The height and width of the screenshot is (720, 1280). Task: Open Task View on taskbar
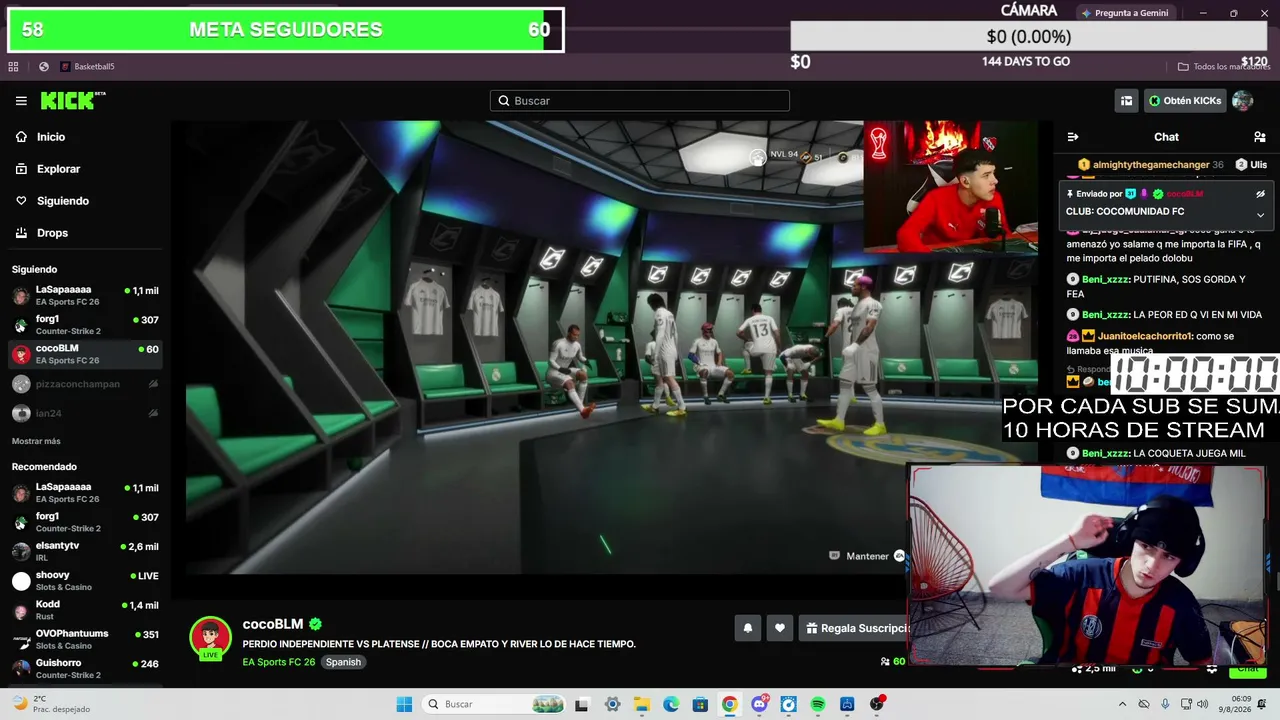pos(581,704)
